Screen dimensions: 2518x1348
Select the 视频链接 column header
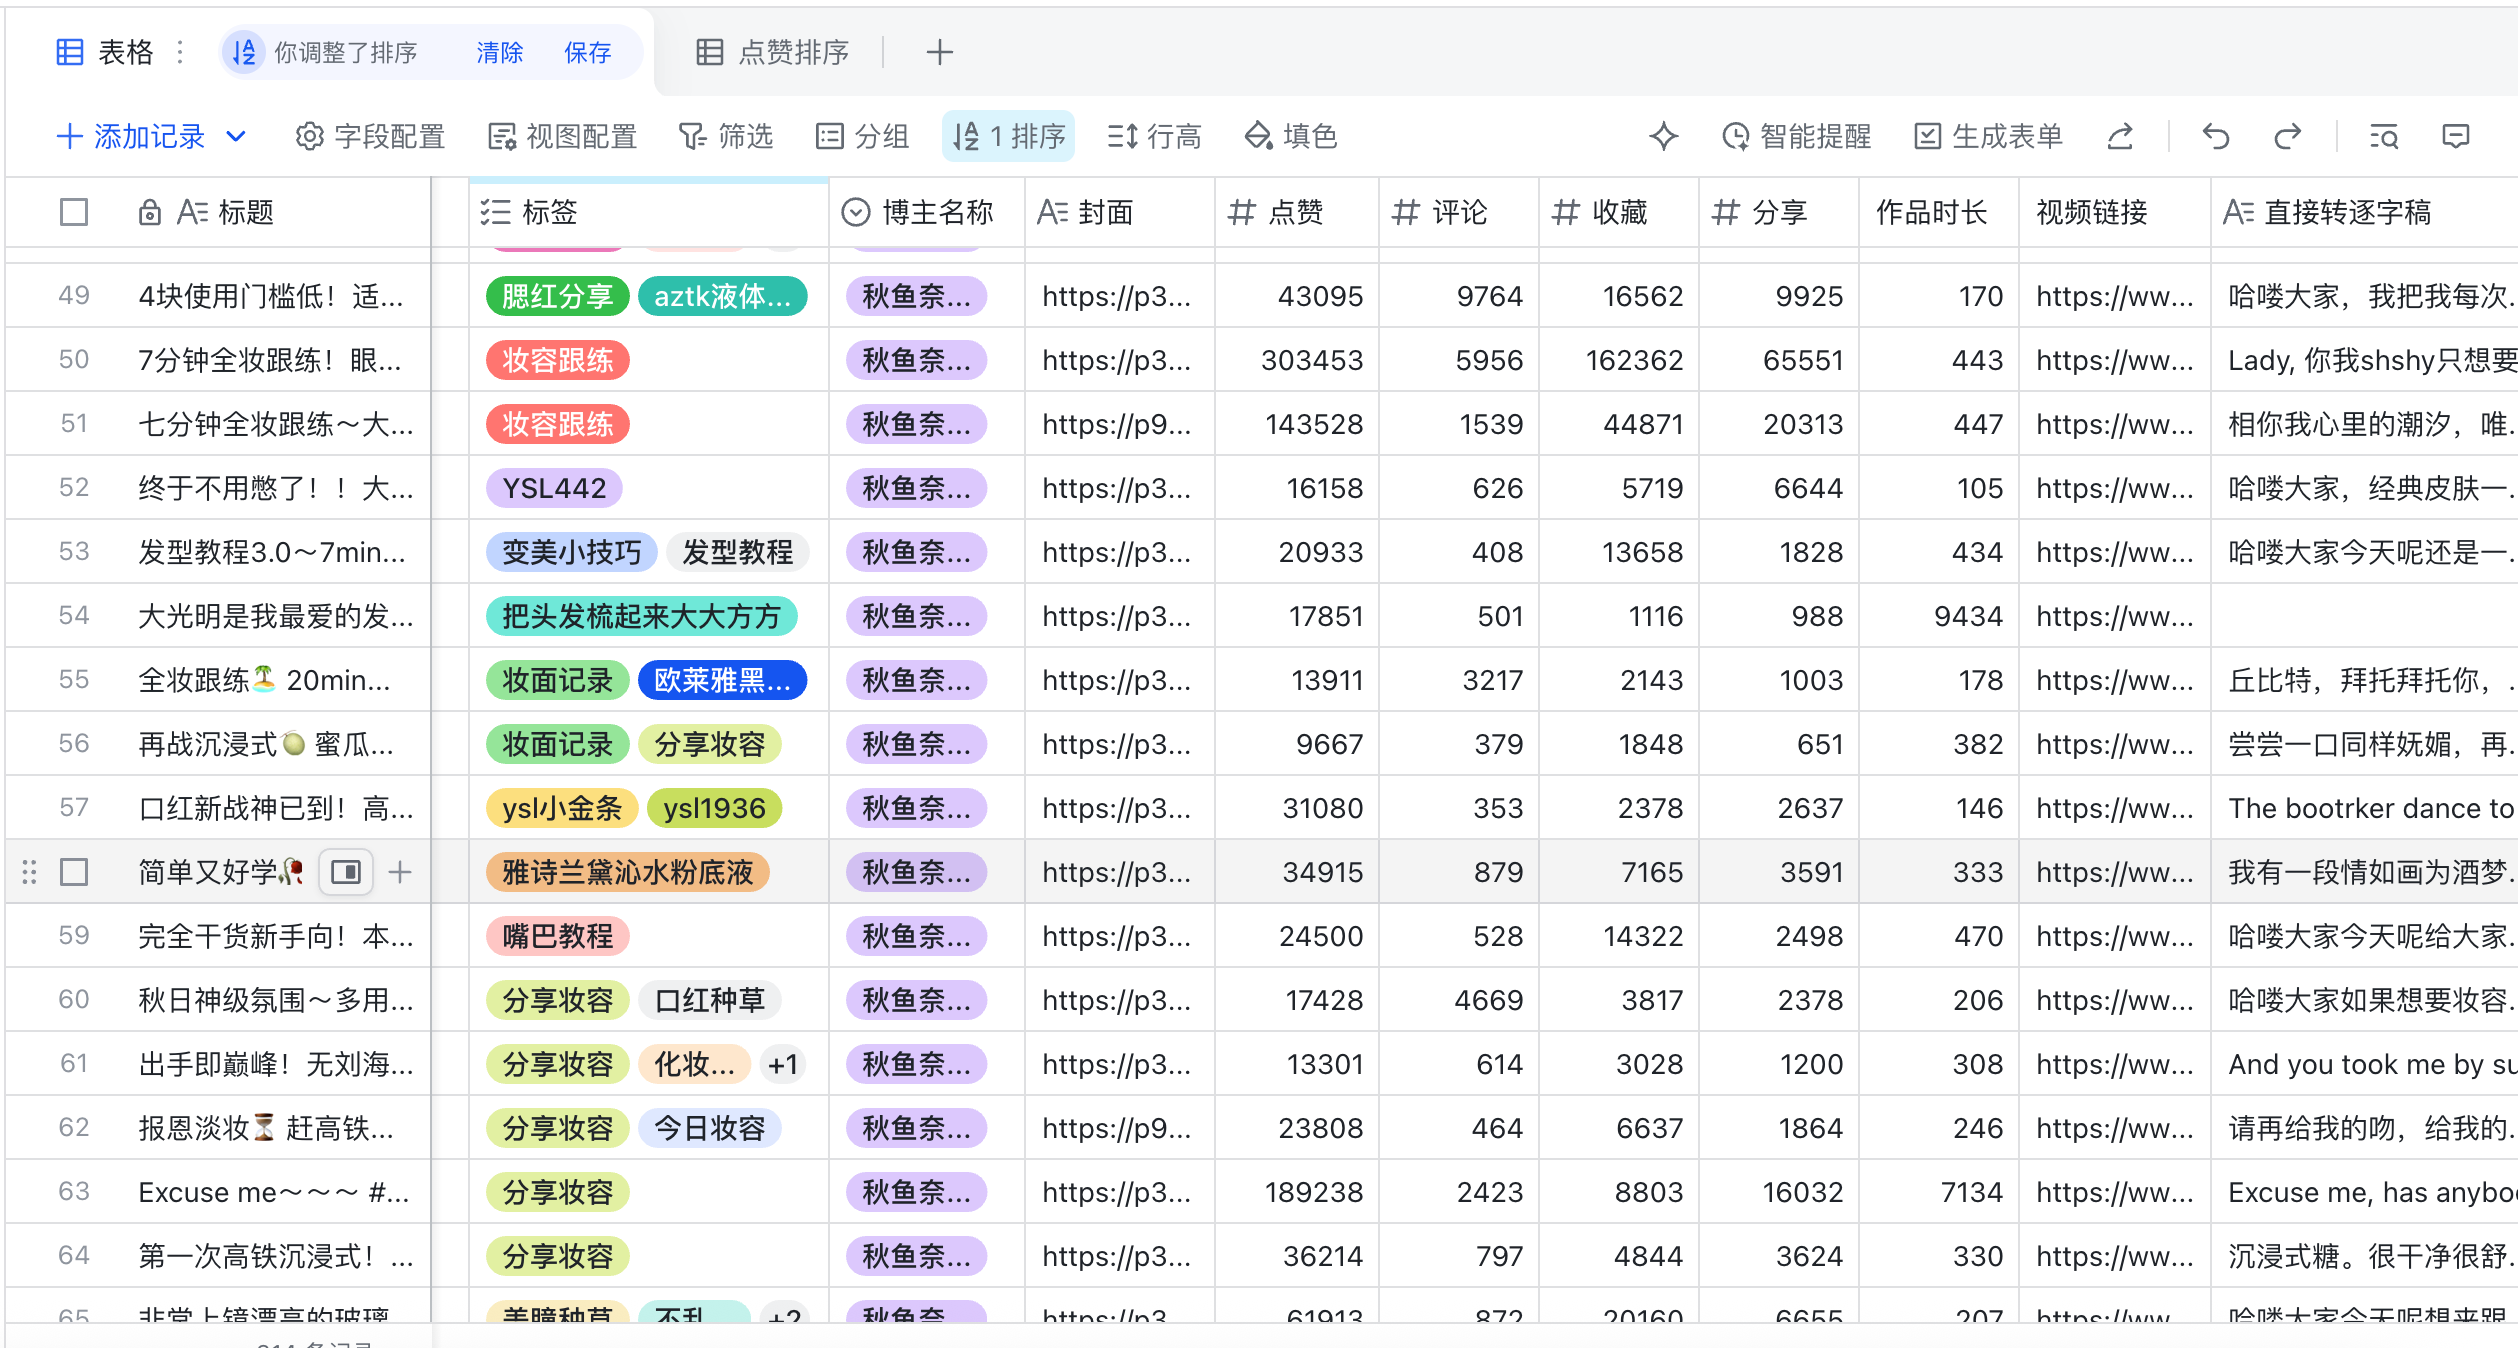pos(2115,212)
